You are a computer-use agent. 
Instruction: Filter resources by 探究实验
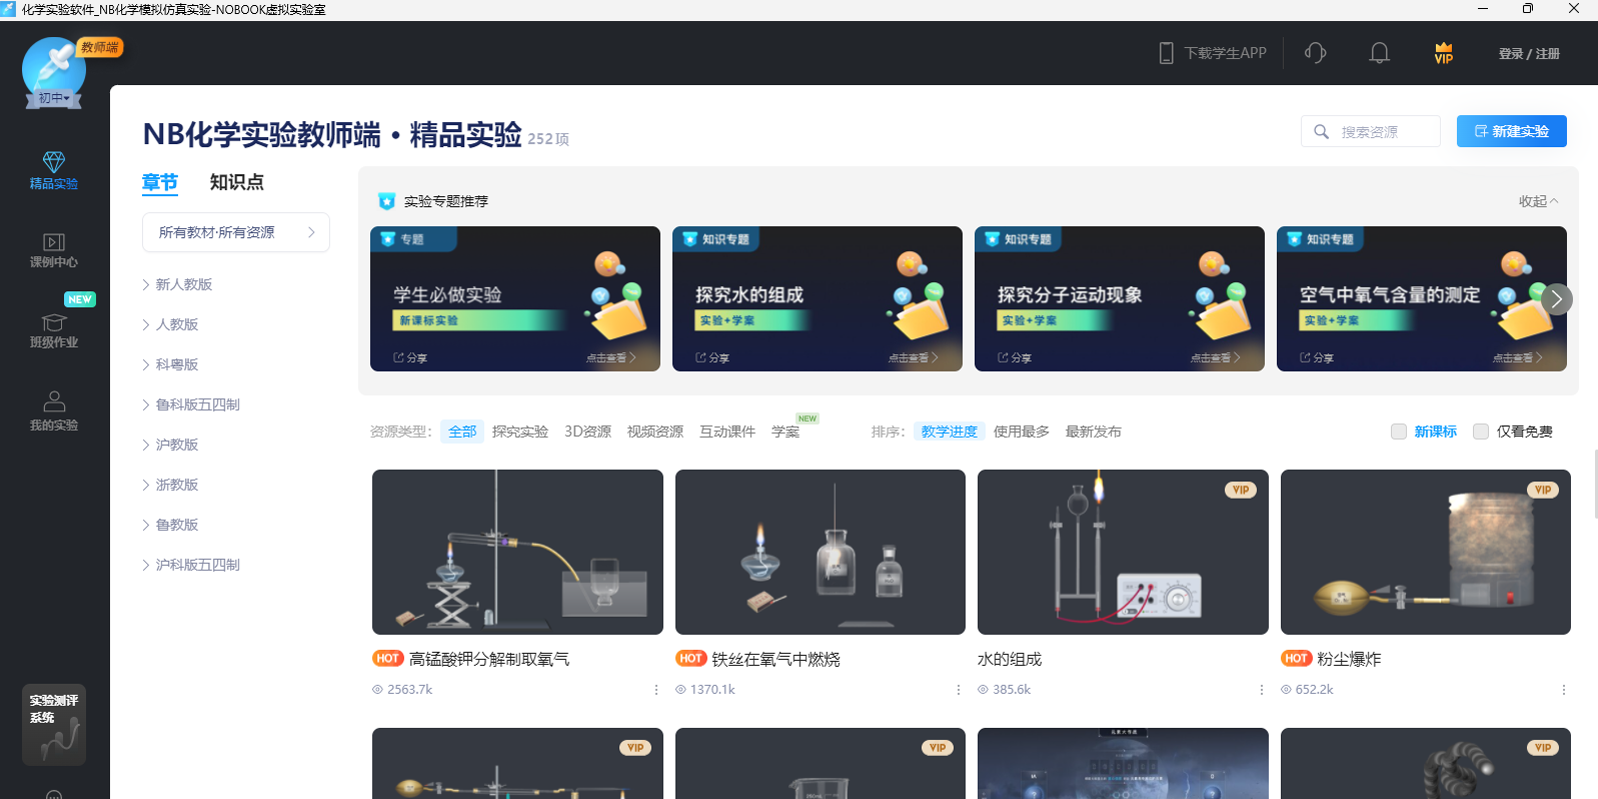click(520, 431)
